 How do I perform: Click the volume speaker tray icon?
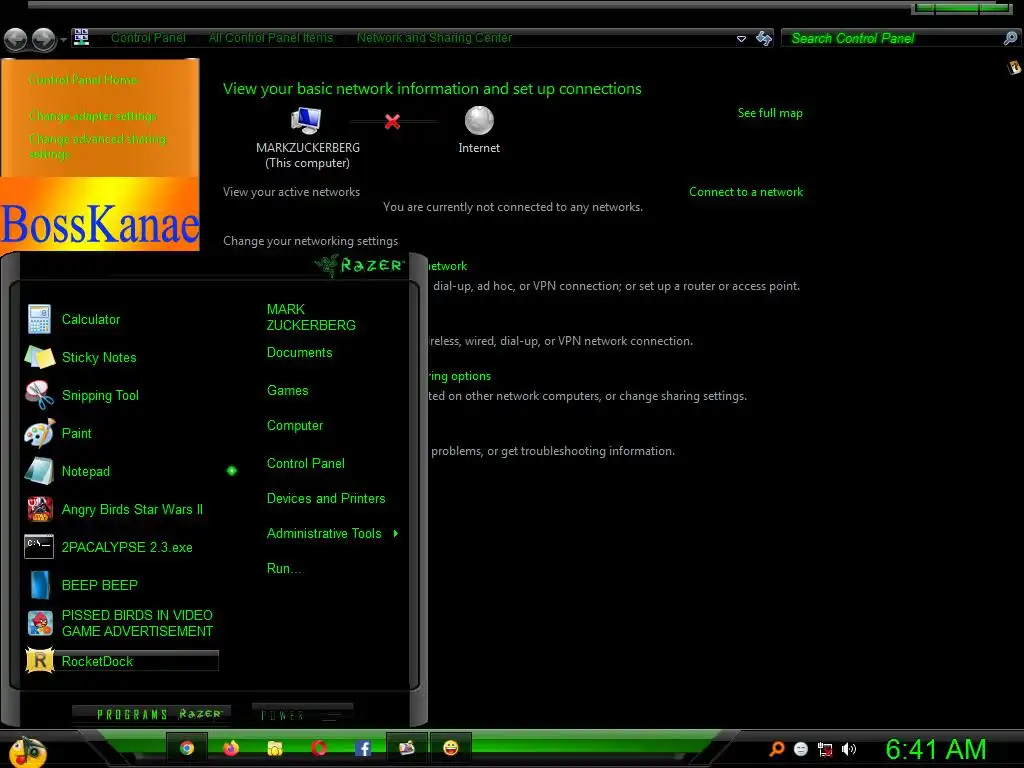click(x=848, y=749)
